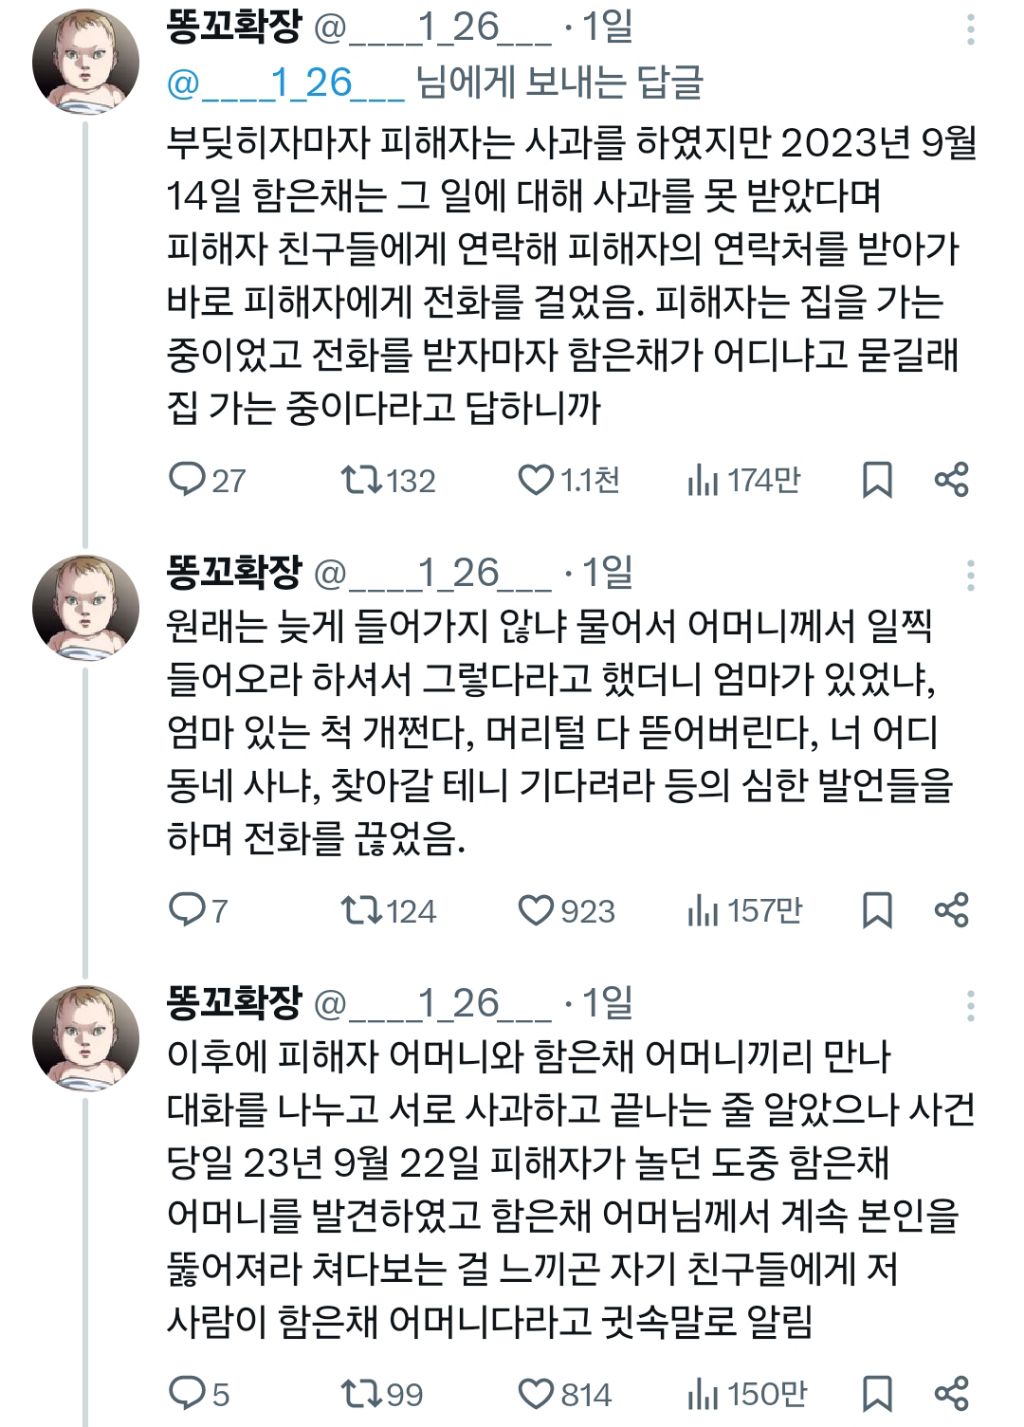Reply to the second tweet with 7 replies
Image resolution: width=1024 pixels, height=1427 pixels.
(187, 910)
